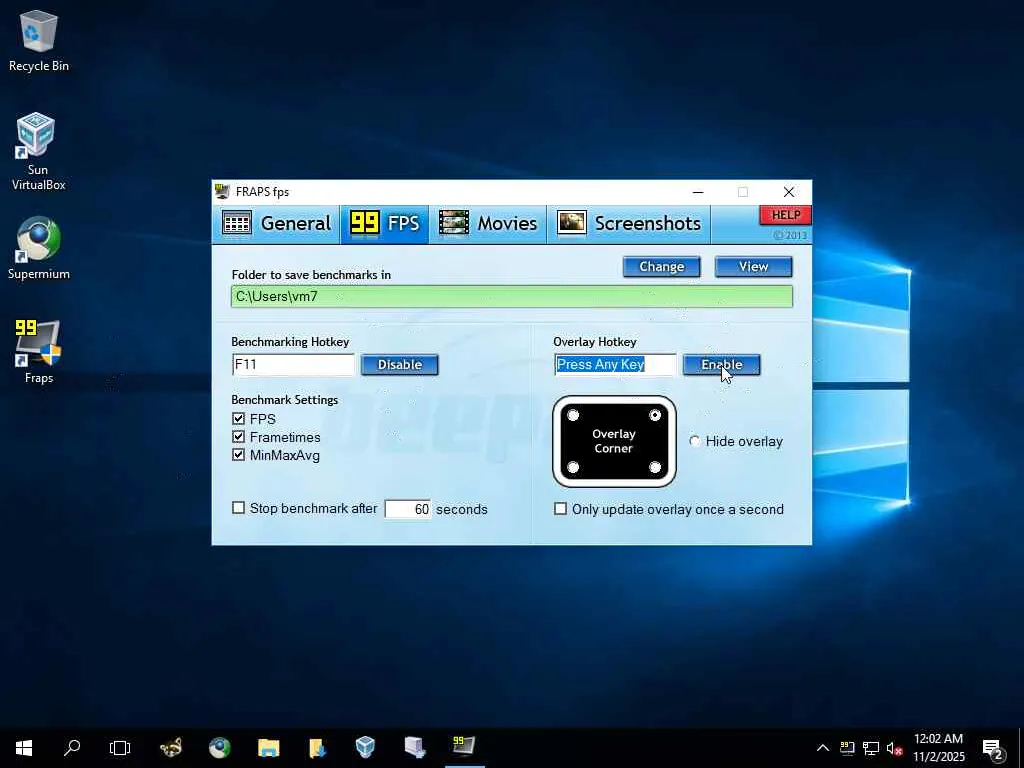Click the Benchmarking Hotkey F11 field
This screenshot has height=768, width=1024.
293,364
